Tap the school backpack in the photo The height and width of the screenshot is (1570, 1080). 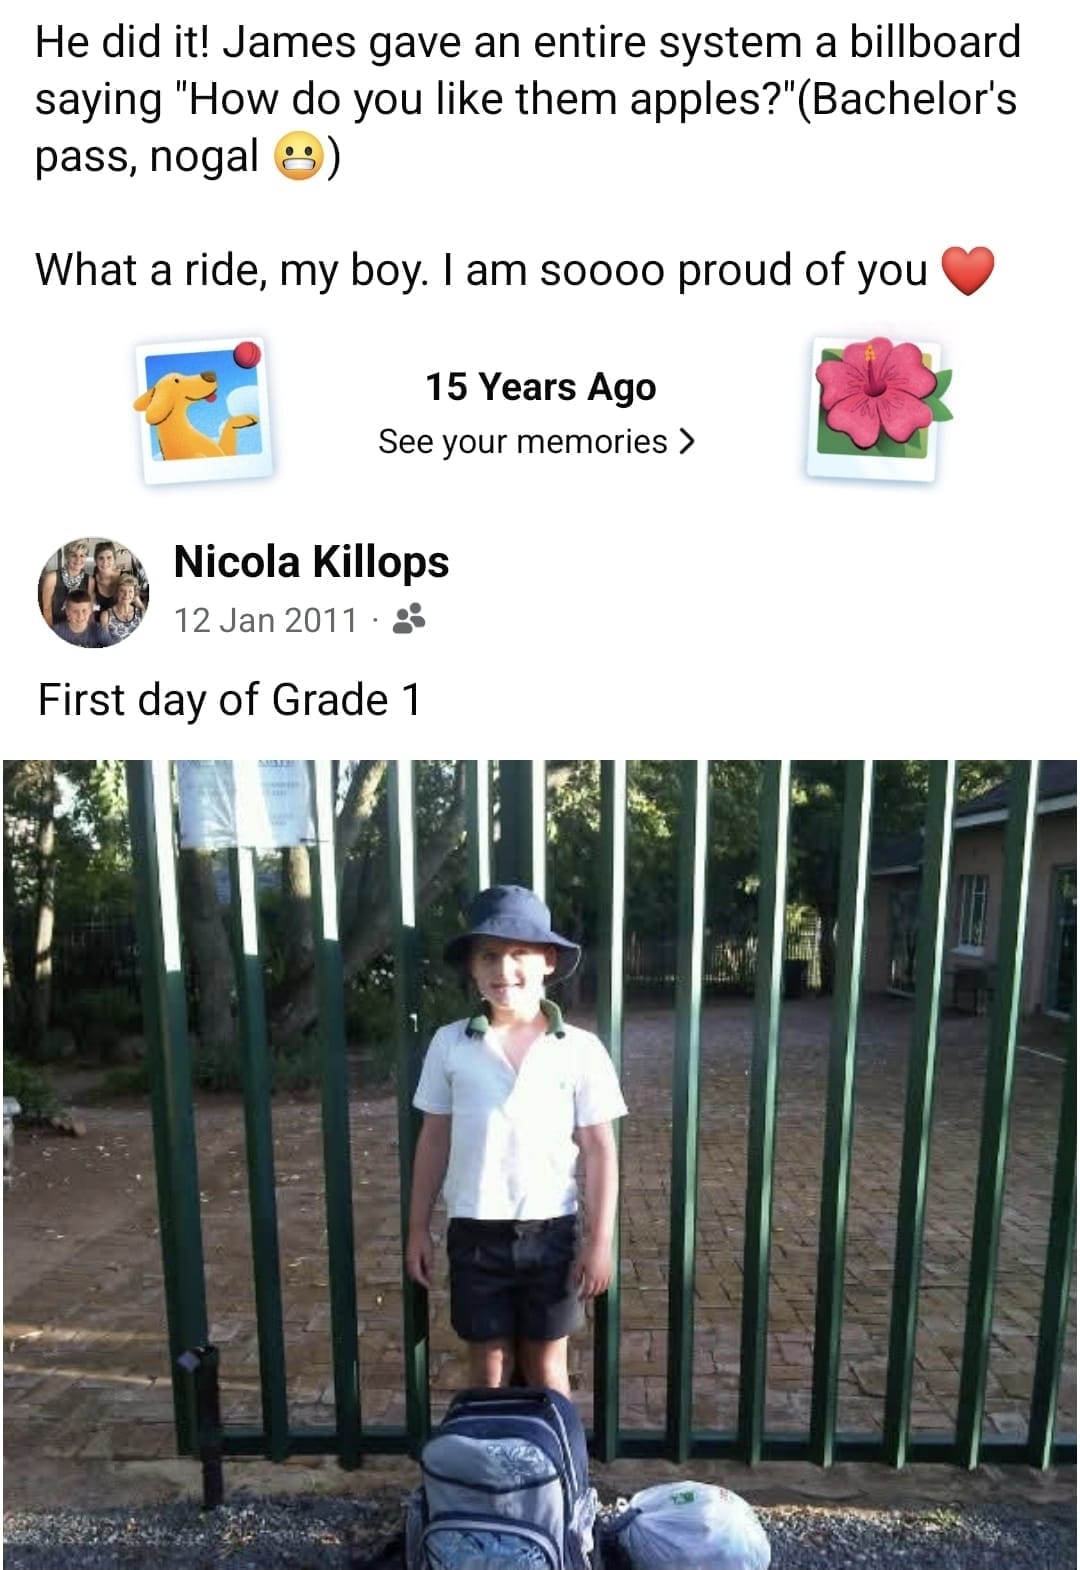(505, 1480)
